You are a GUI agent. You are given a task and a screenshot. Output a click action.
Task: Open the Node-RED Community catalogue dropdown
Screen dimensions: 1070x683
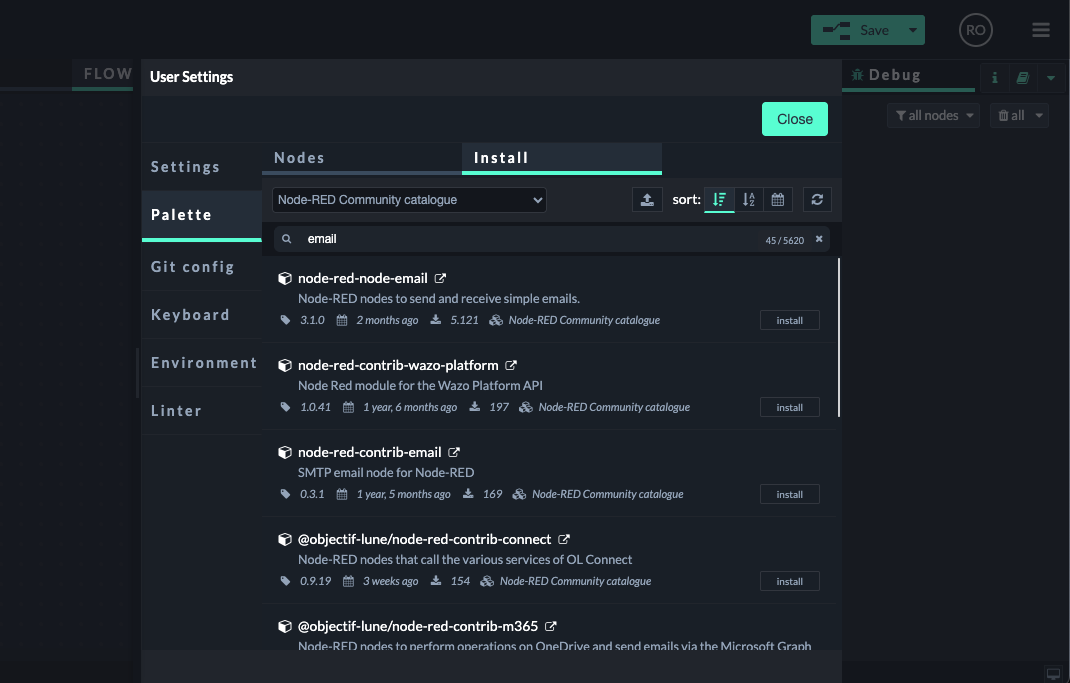409,199
